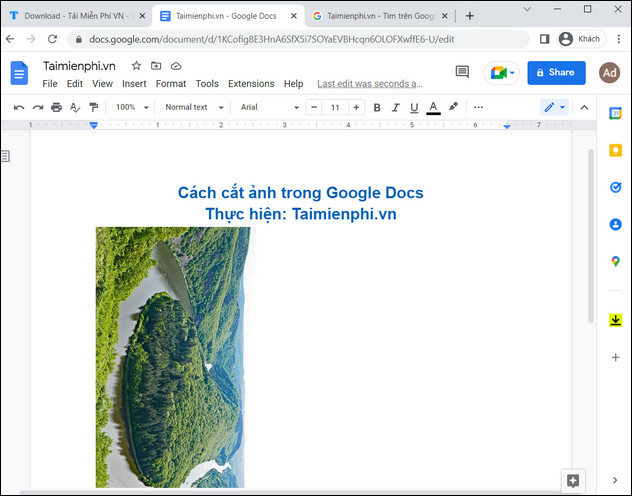Open the Extensions menu

coord(251,84)
